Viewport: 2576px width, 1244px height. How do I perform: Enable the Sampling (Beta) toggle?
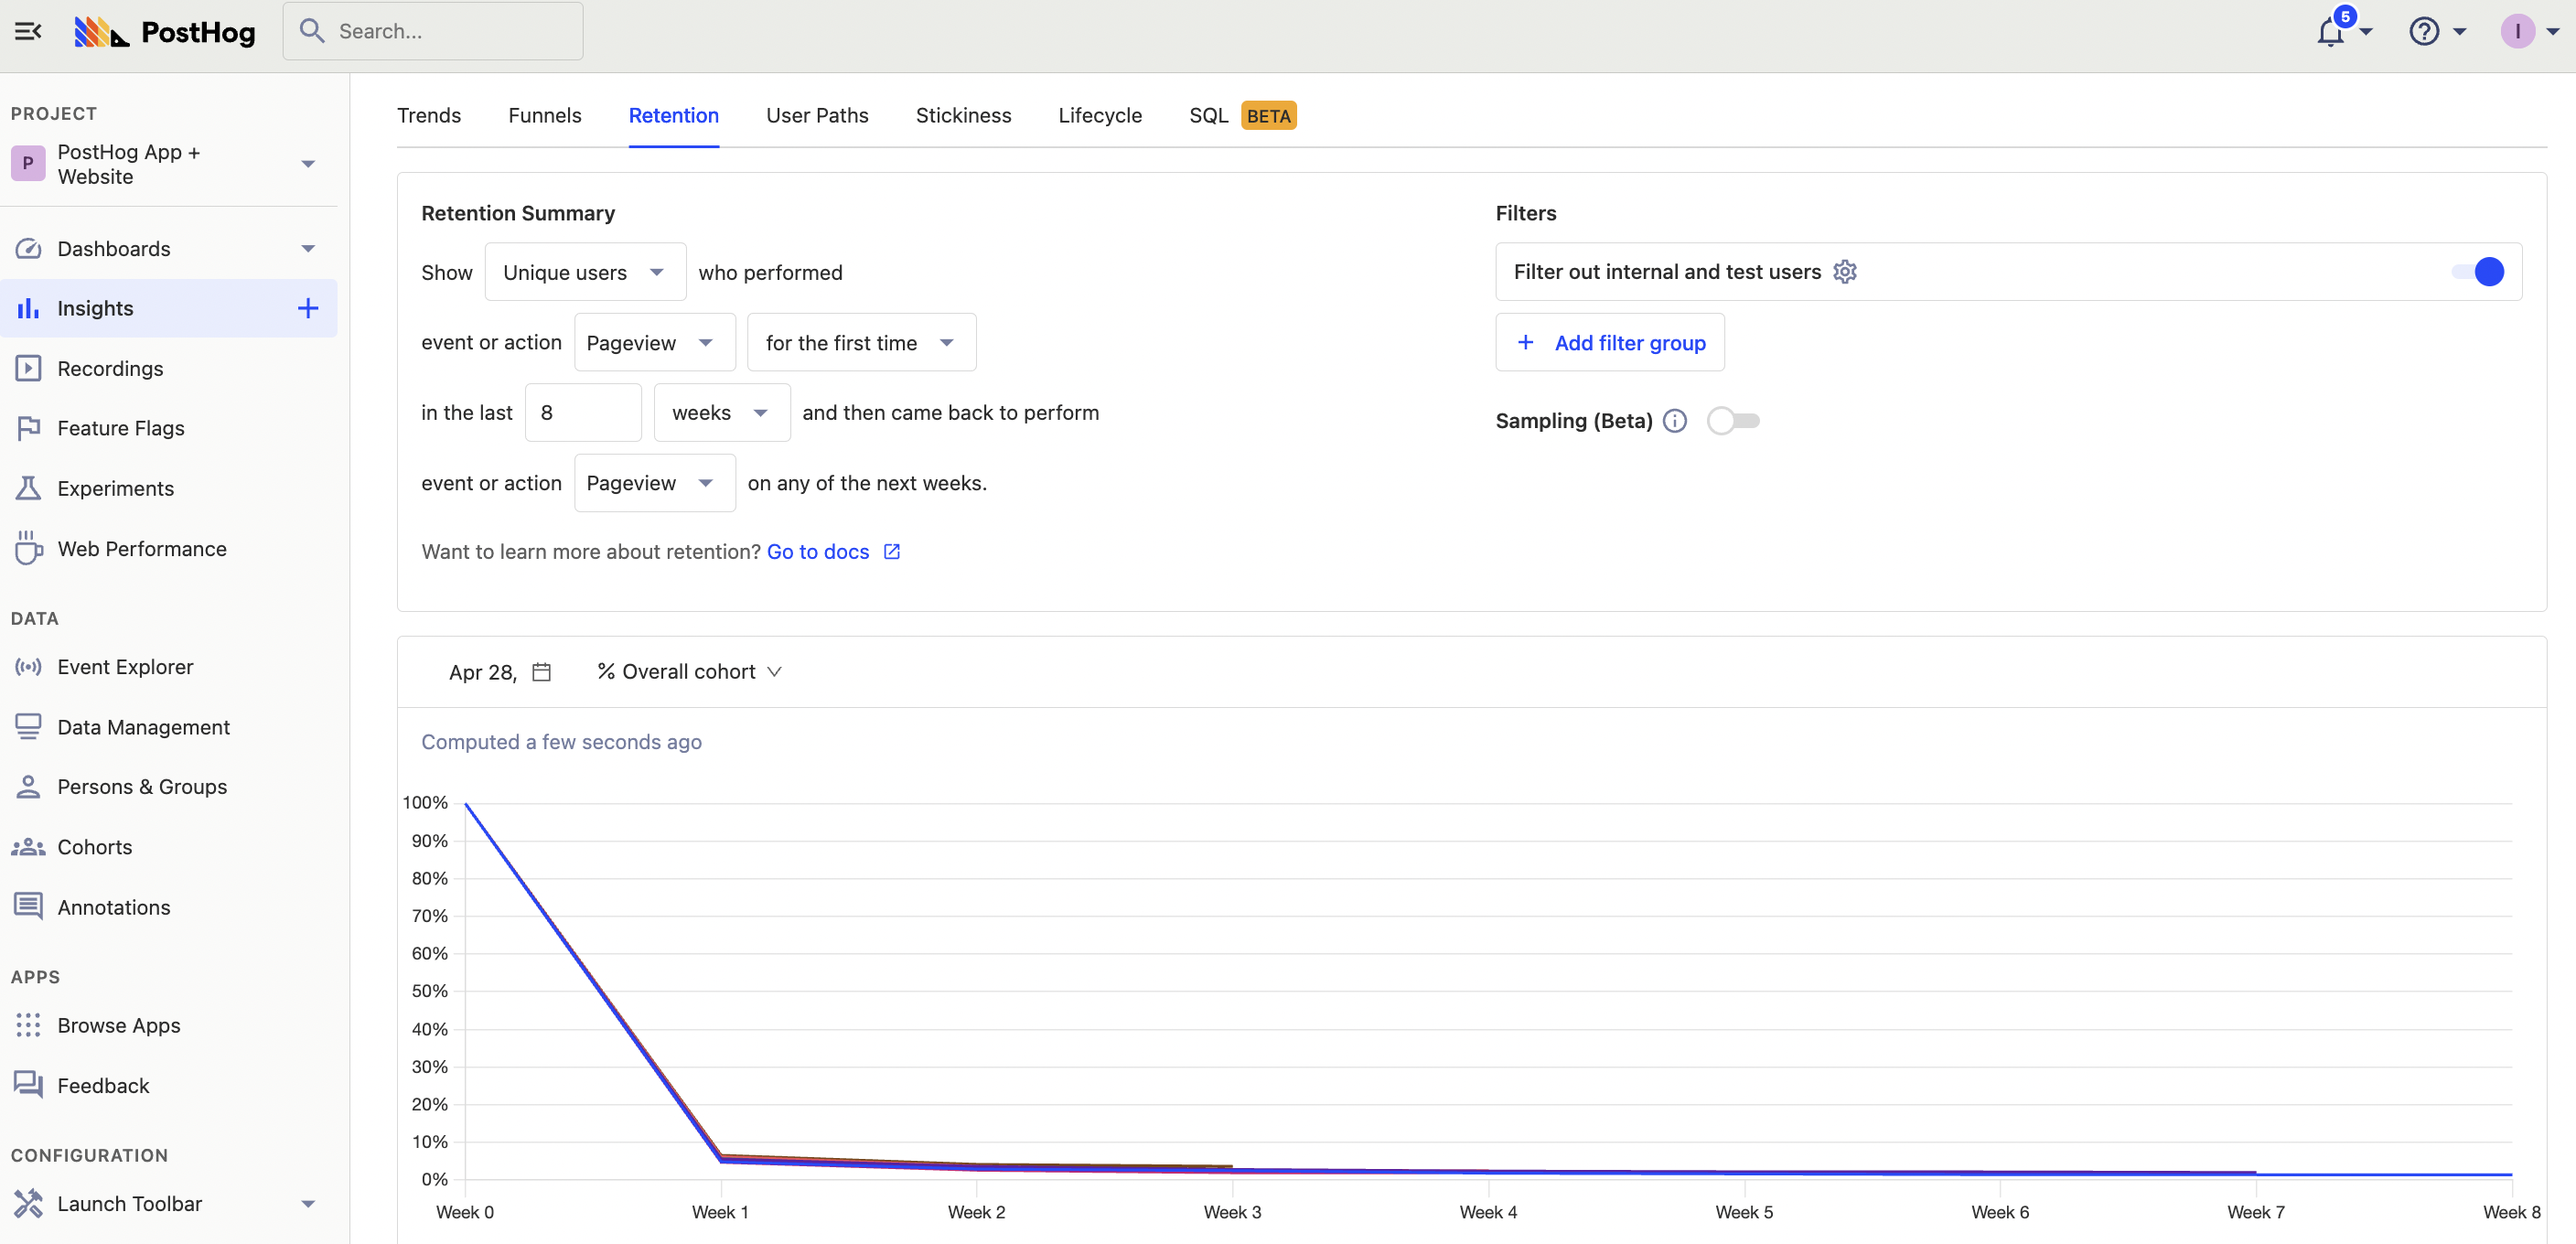pos(1733,421)
